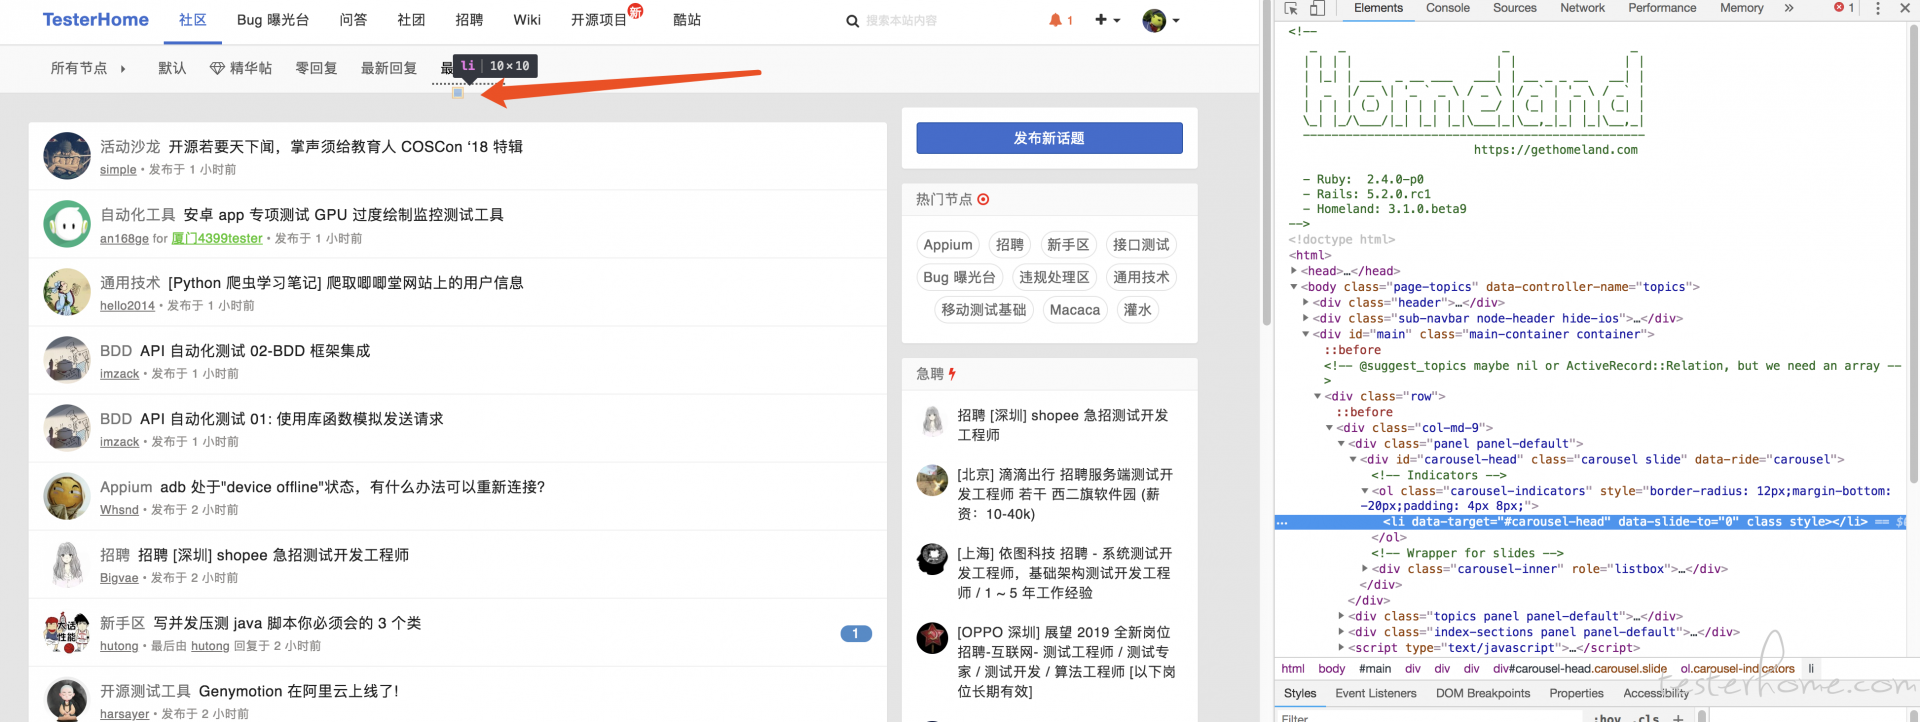The width and height of the screenshot is (1920, 722).
Task: Expand the index-sections panel div node
Action: pyautogui.click(x=1341, y=632)
